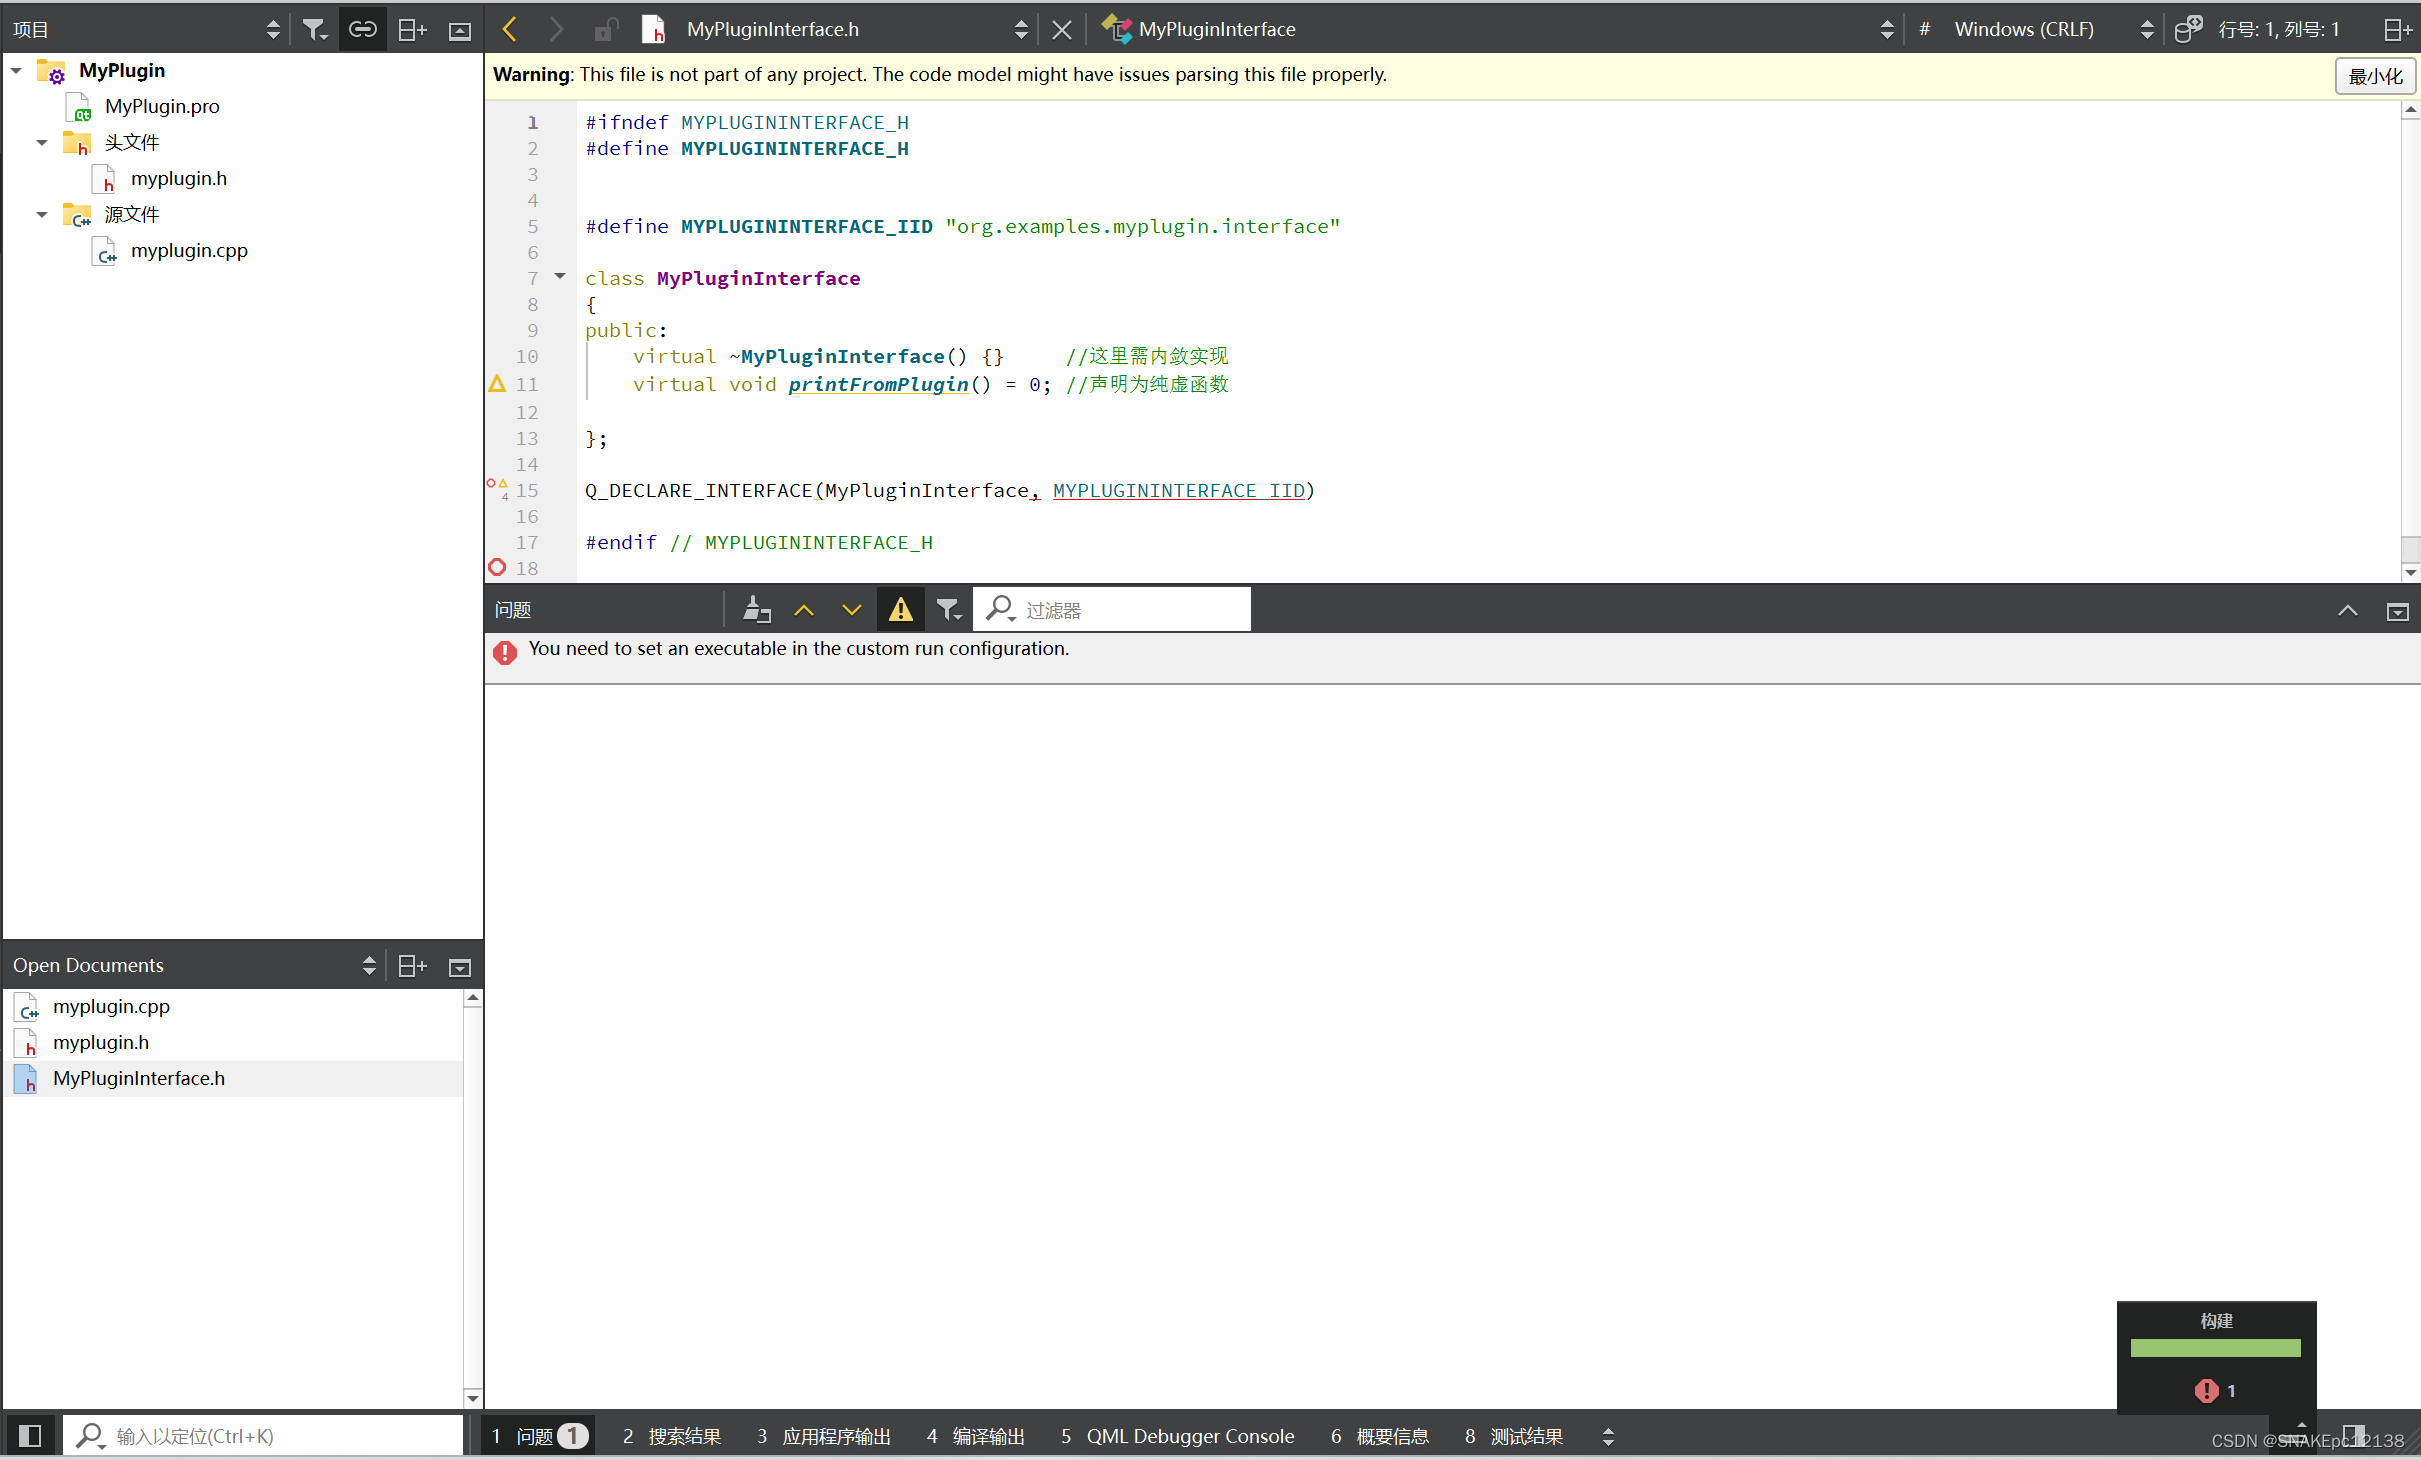The image size is (2421, 1460).
Task: Click the warning marker on line 11
Action: (497, 384)
